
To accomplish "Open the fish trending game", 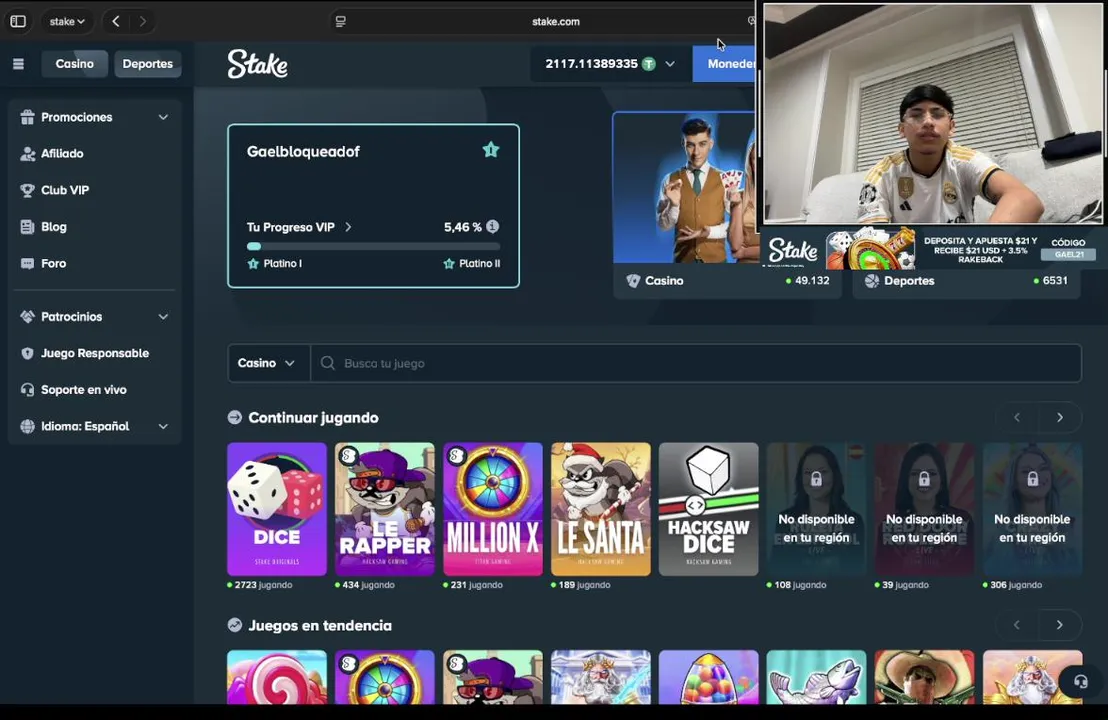I will point(816,677).
